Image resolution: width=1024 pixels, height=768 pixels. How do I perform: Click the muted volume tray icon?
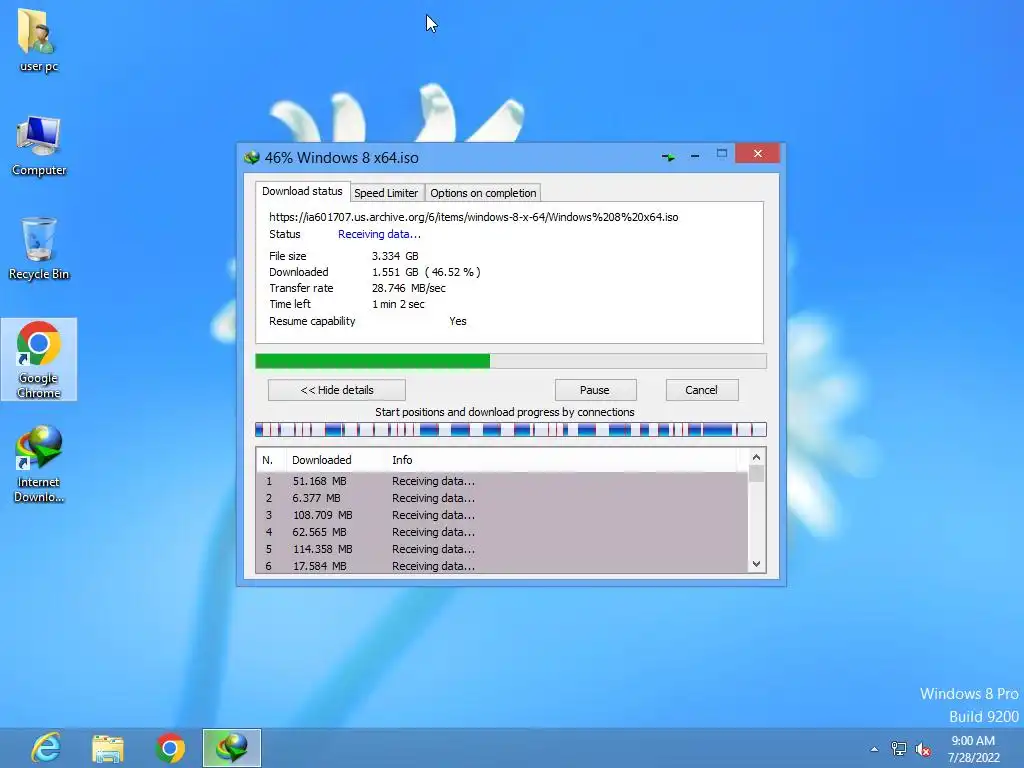point(923,749)
